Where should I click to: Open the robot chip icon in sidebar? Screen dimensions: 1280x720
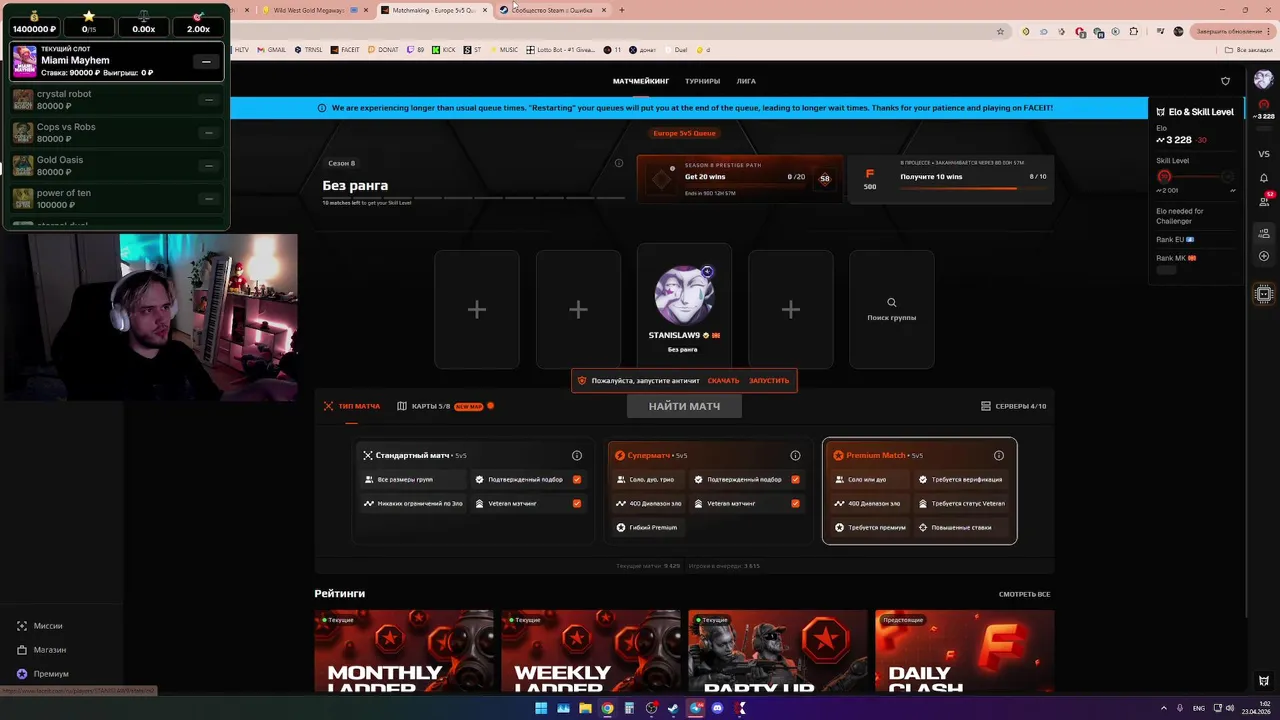point(1264,294)
